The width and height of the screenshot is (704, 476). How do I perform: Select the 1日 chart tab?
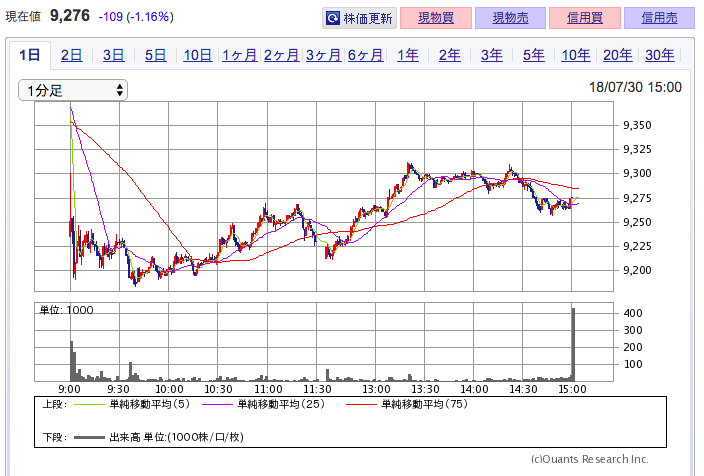tap(30, 55)
